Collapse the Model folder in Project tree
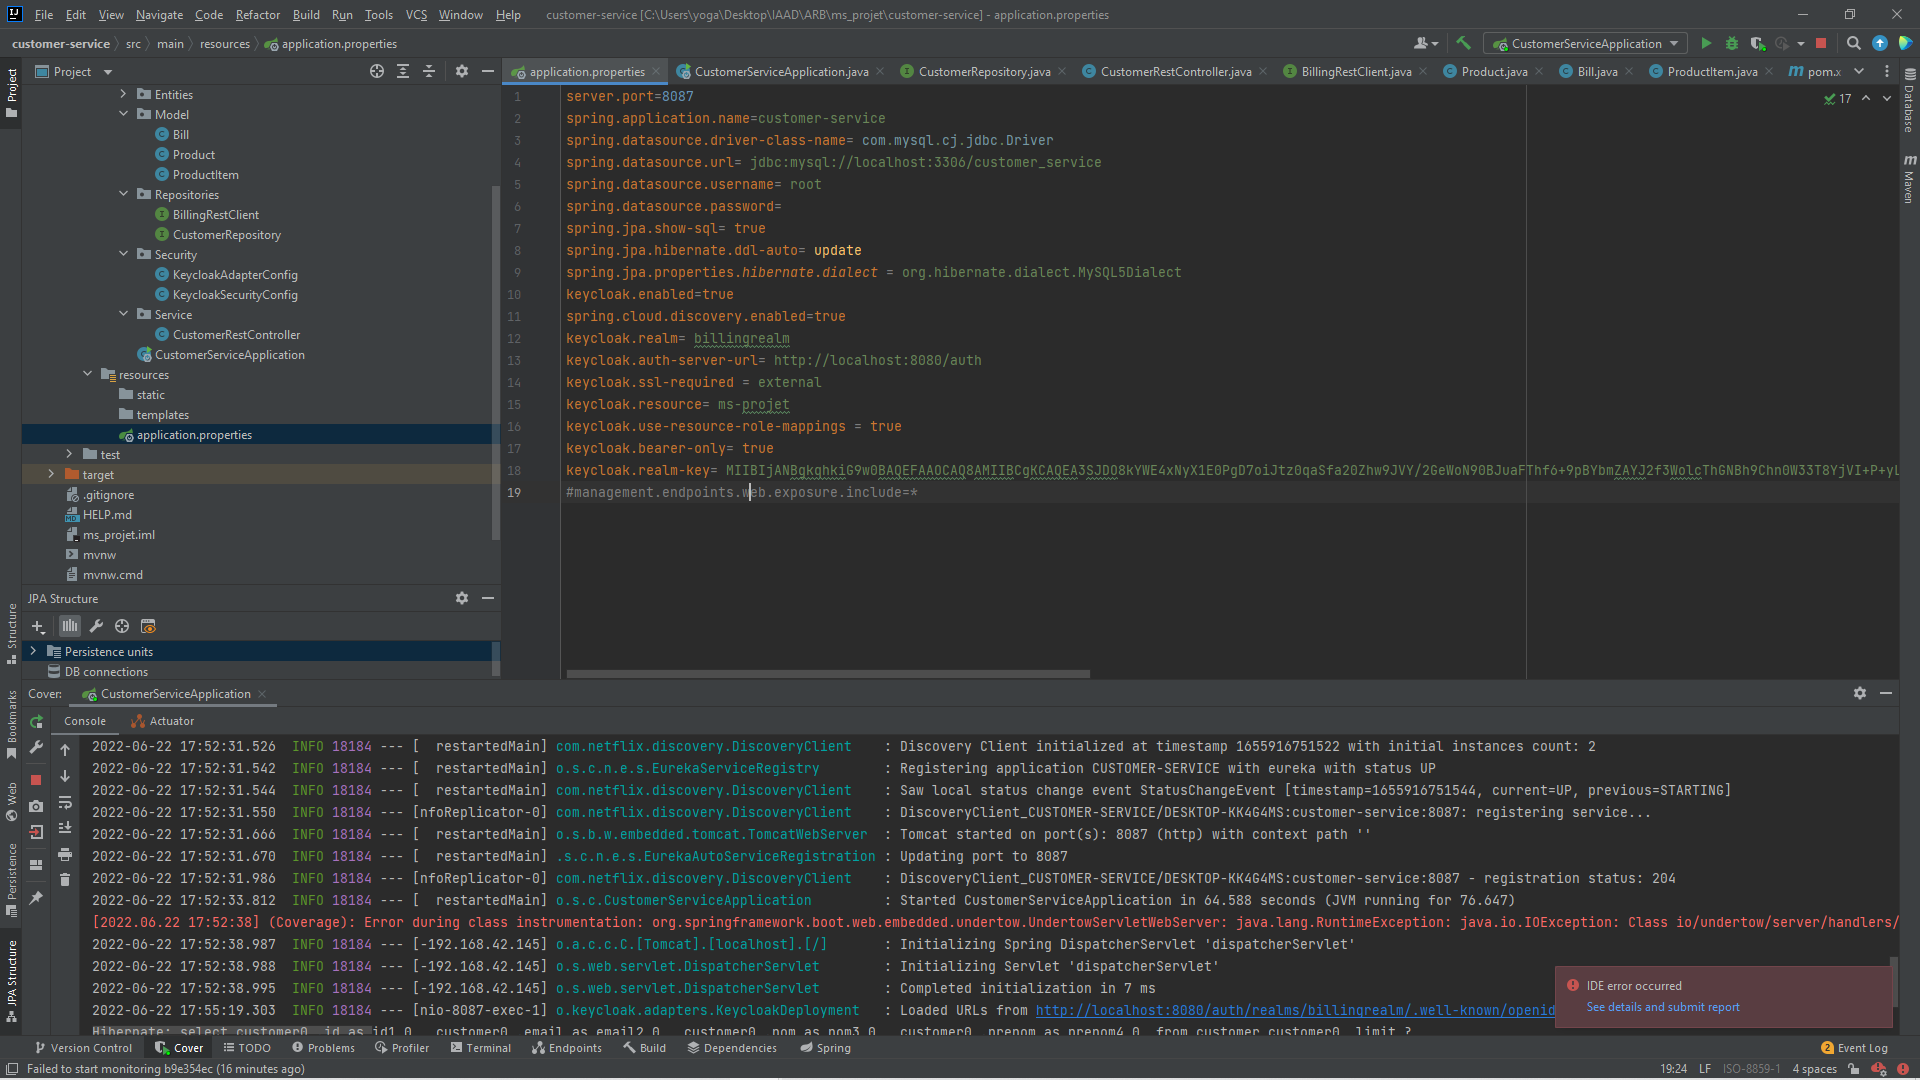 click(x=124, y=114)
